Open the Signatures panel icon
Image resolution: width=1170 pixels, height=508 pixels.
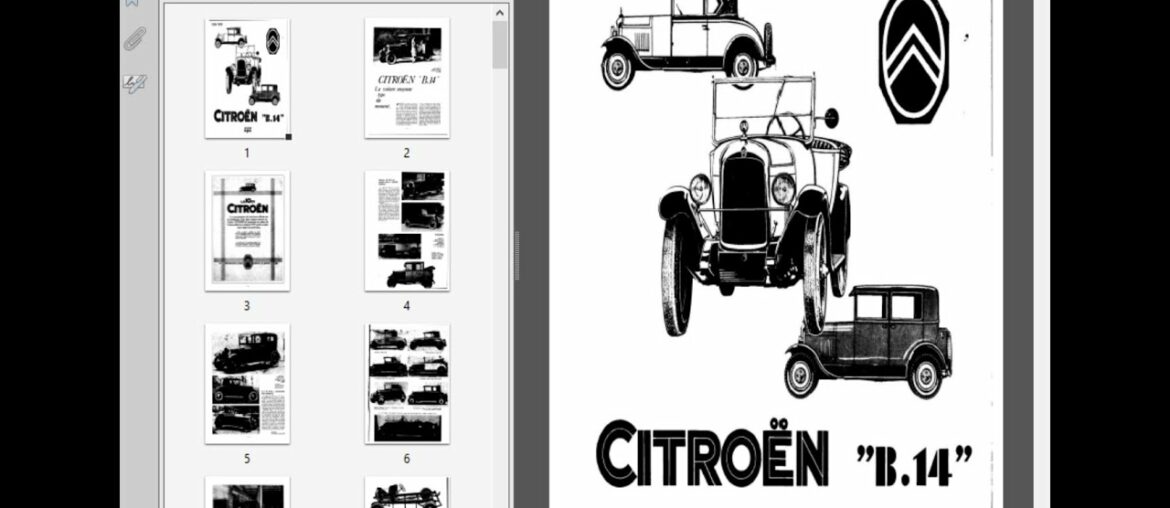[x=135, y=83]
